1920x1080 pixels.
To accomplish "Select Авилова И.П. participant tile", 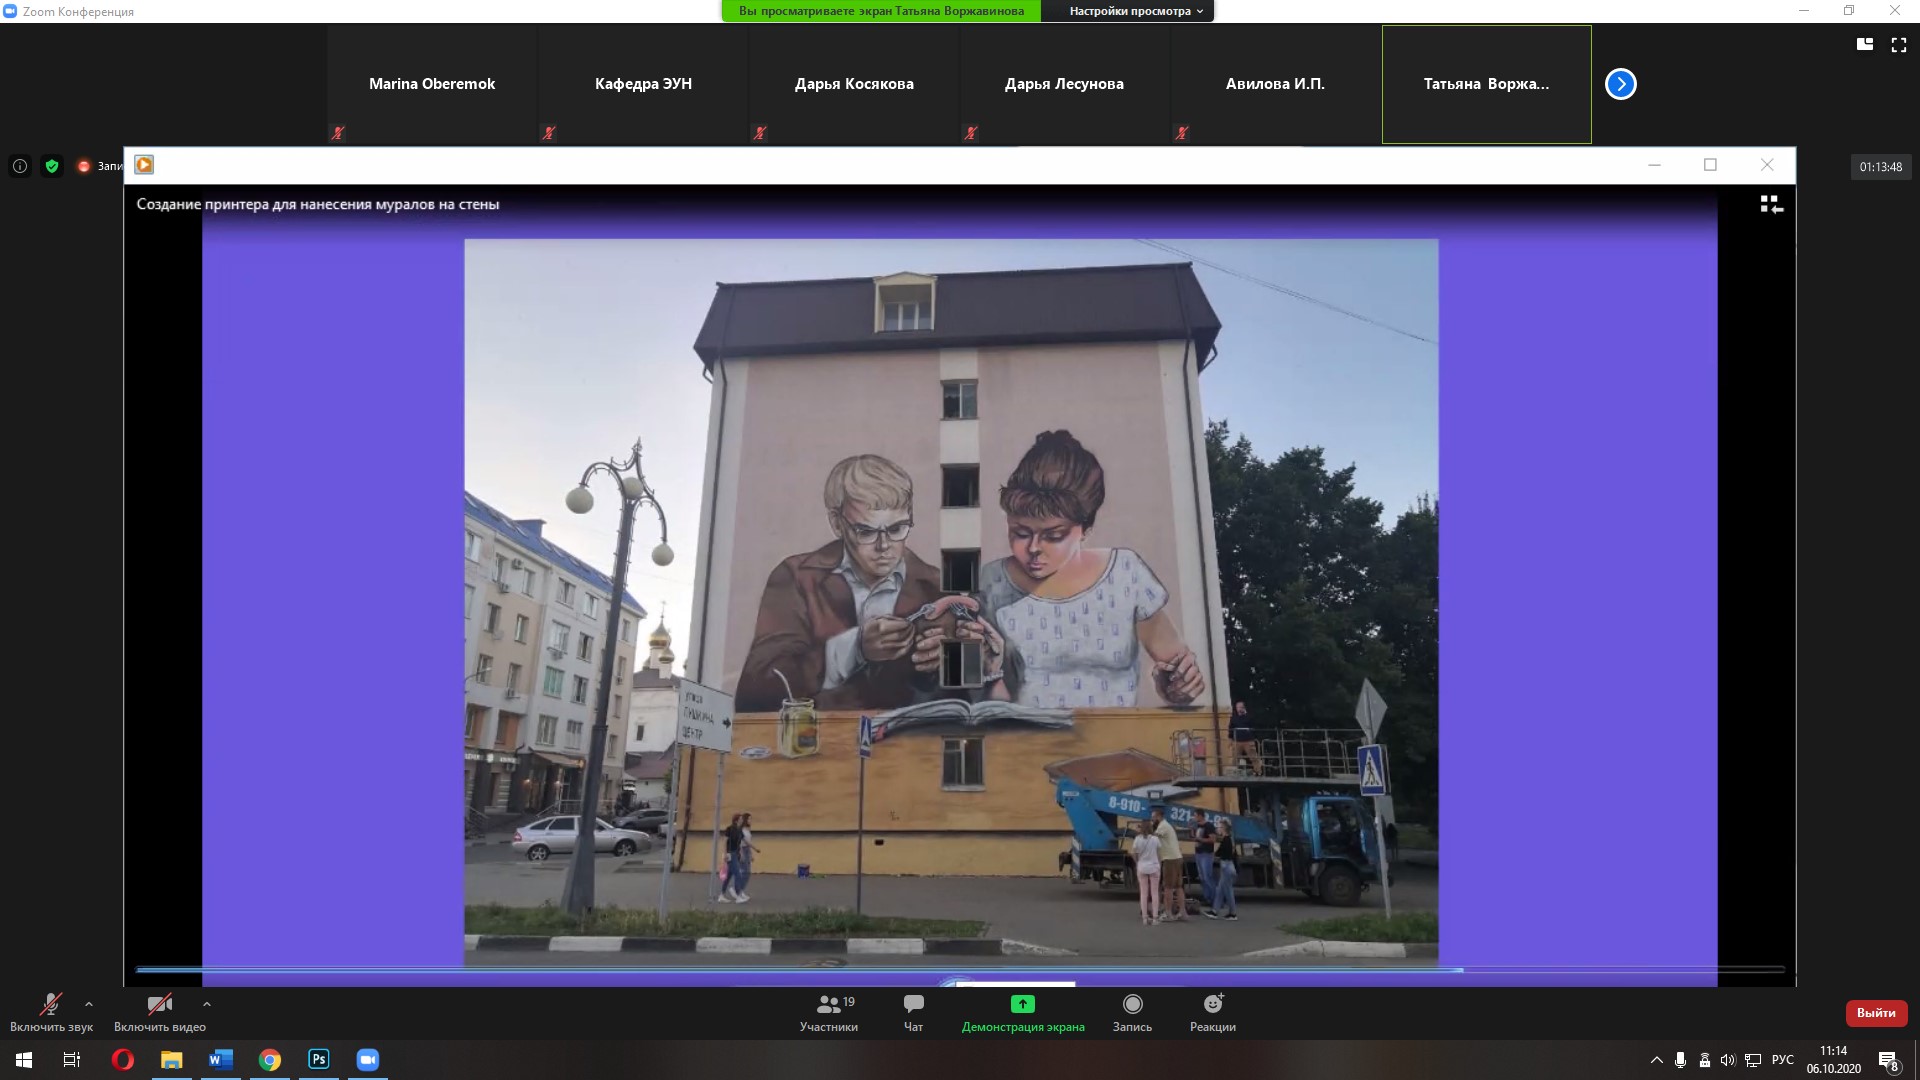I will point(1275,84).
